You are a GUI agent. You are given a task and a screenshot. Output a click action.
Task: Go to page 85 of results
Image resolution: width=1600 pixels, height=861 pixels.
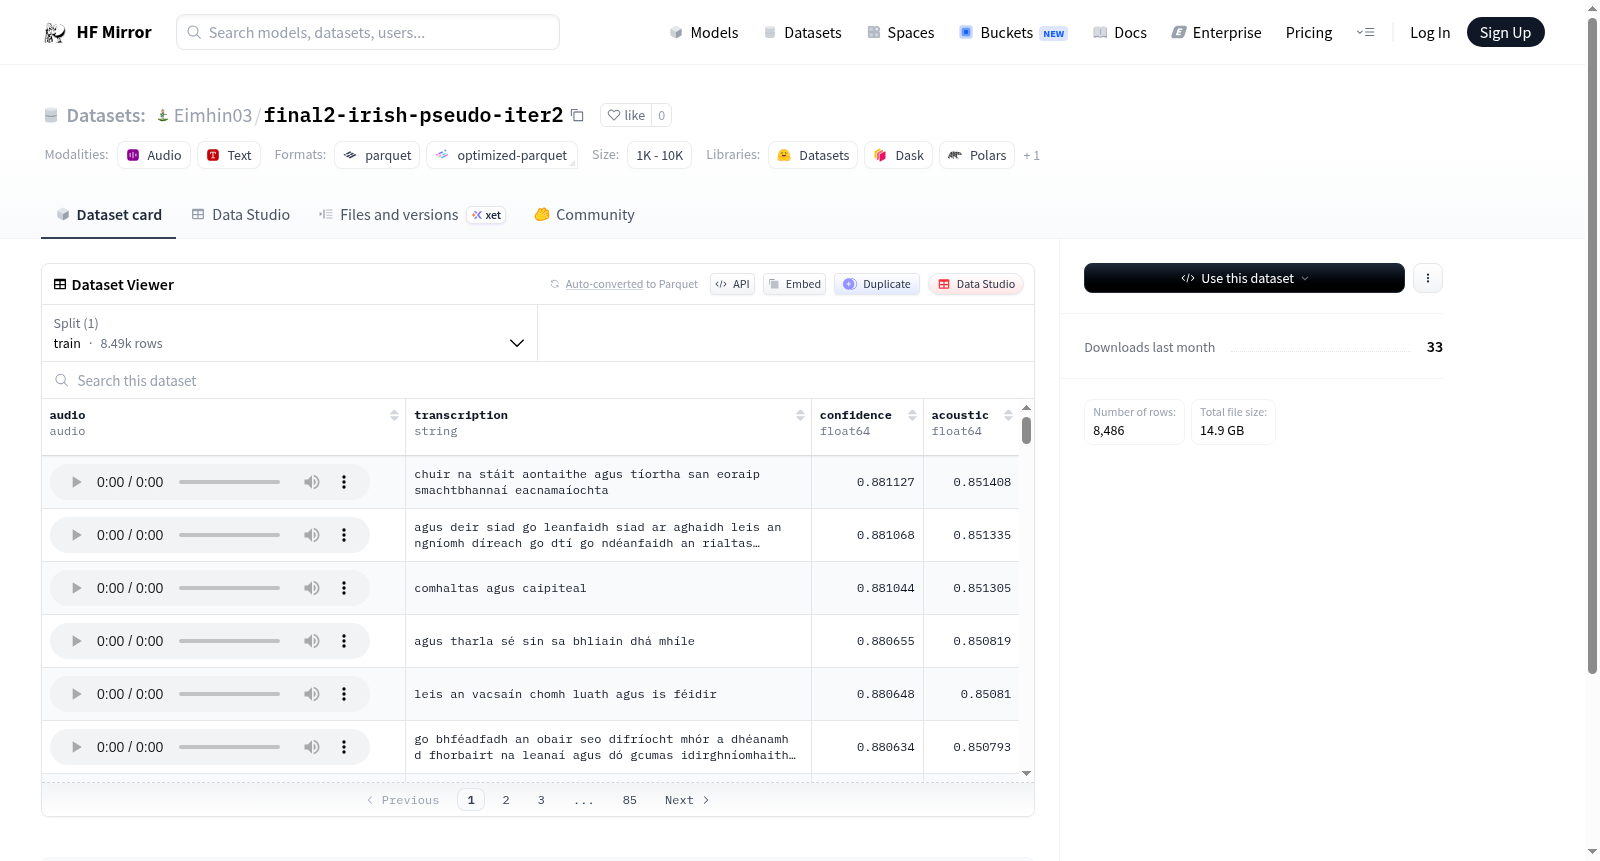[630, 800]
